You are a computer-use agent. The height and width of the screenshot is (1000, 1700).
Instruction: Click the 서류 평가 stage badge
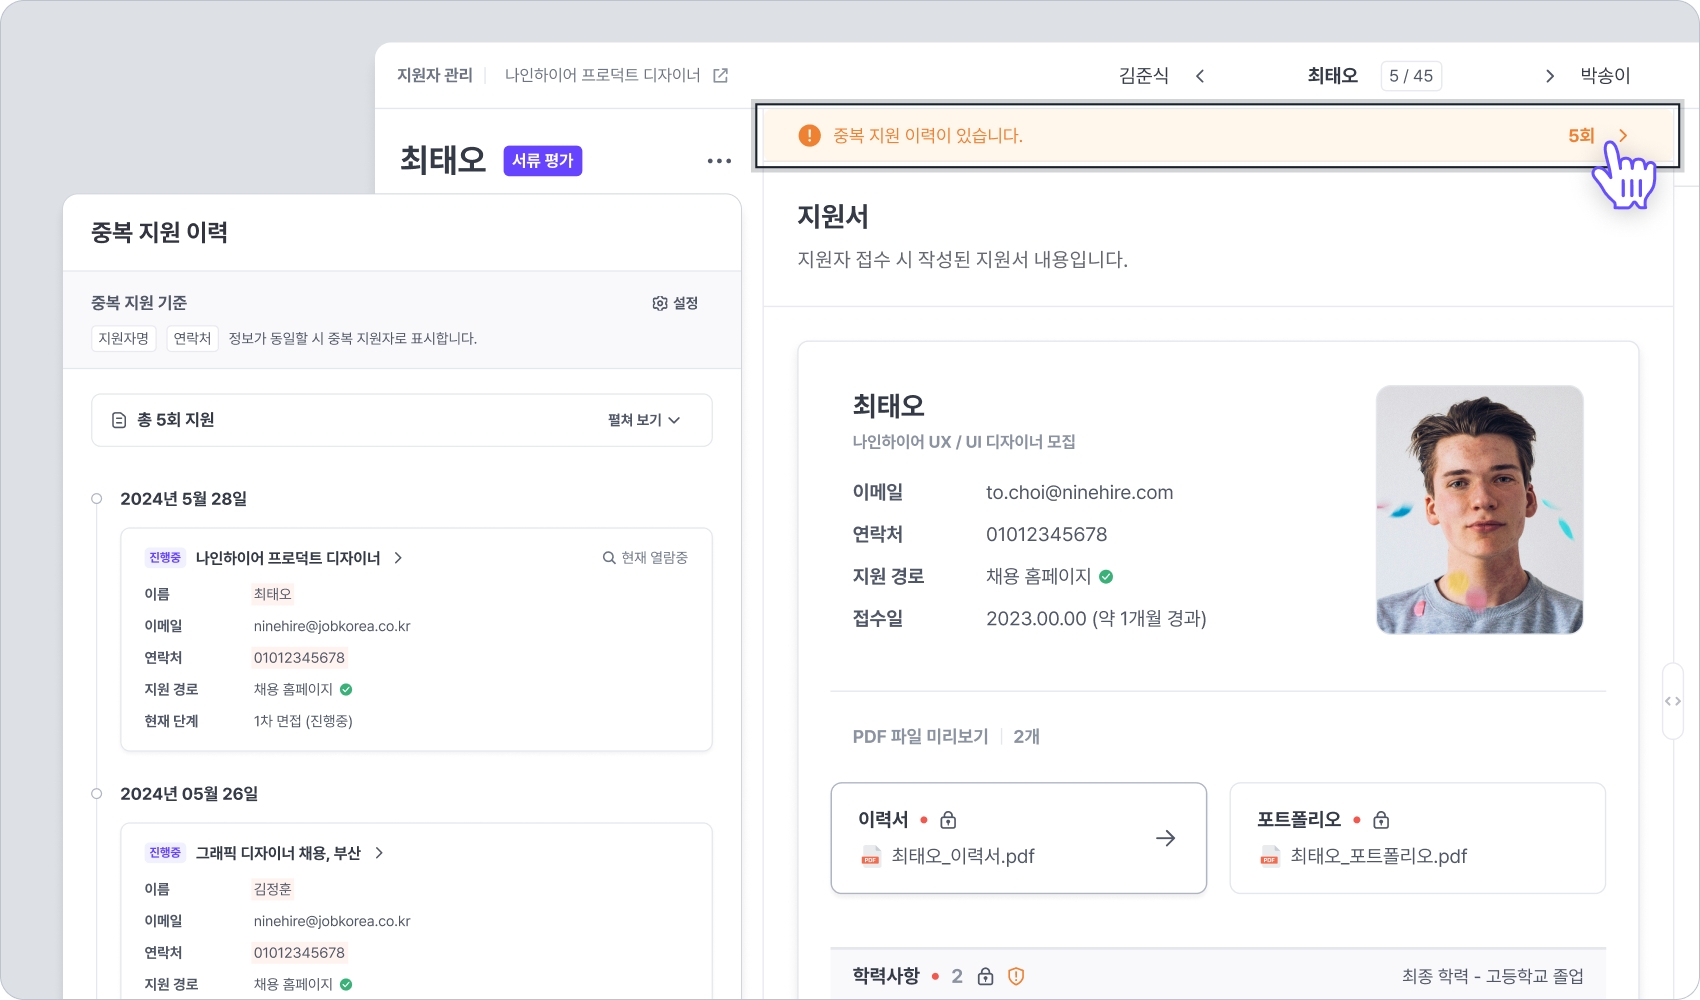tap(543, 161)
